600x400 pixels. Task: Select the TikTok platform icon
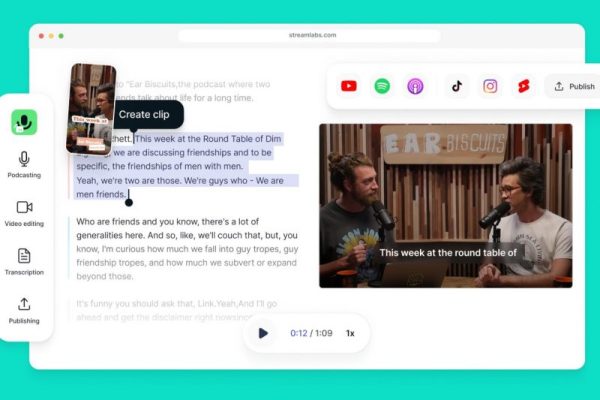457,86
